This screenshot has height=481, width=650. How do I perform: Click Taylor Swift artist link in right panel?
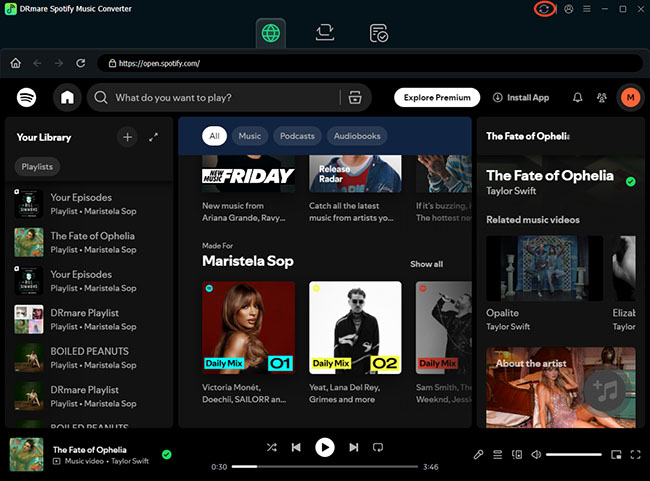pos(511,191)
